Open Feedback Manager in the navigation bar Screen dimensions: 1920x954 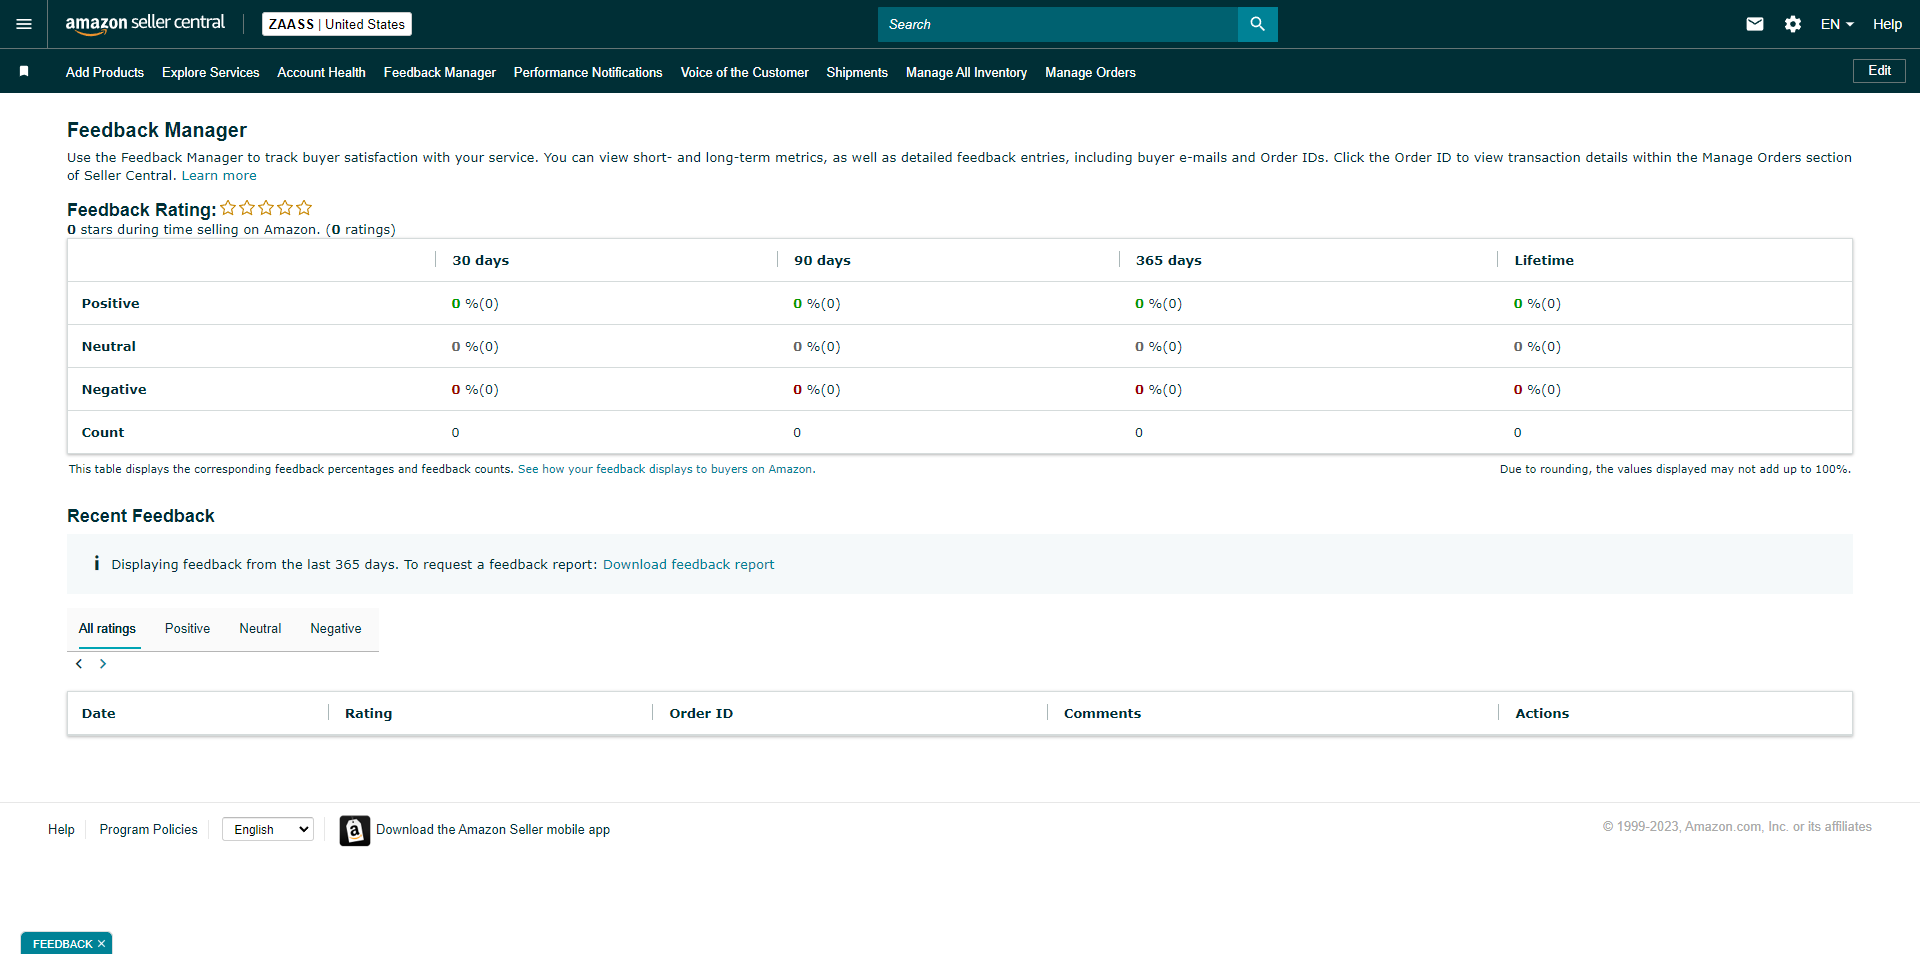(x=440, y=72)
